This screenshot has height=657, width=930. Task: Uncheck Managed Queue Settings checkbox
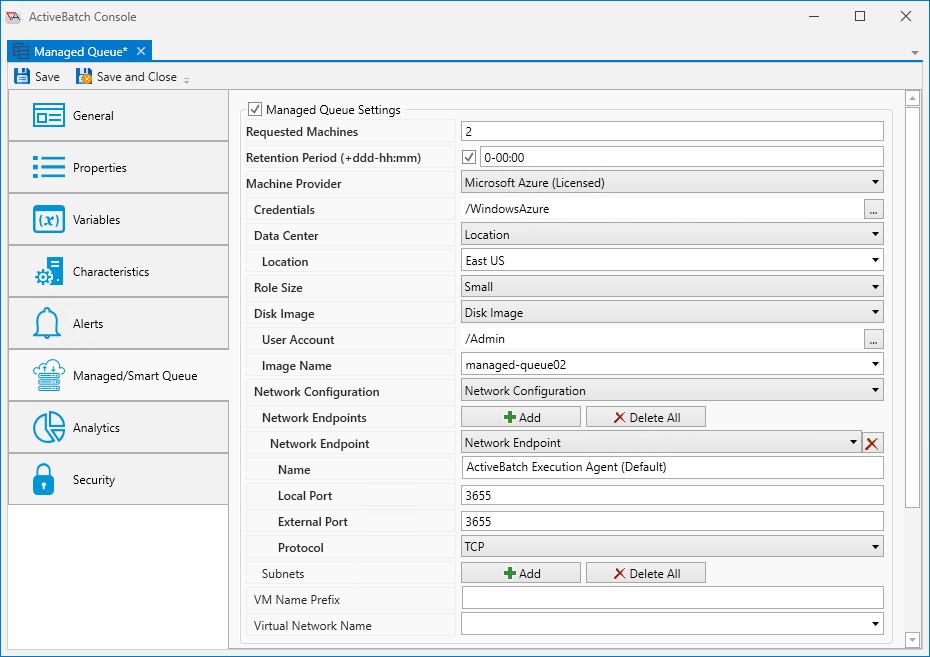[255, 109]
